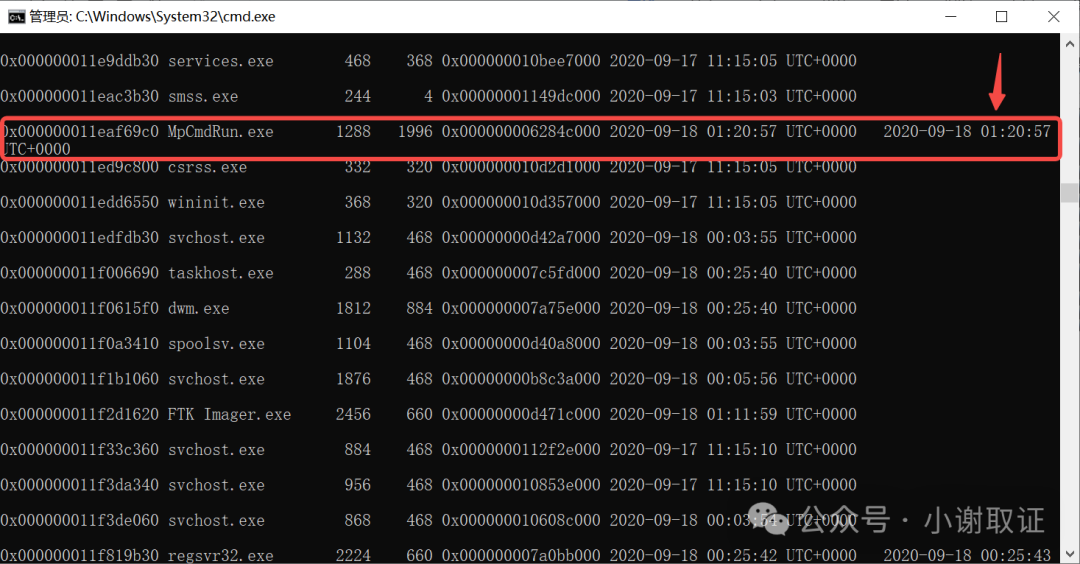Click the dwm.exe process name
The image size is (1080, 564).
[198, 309]
